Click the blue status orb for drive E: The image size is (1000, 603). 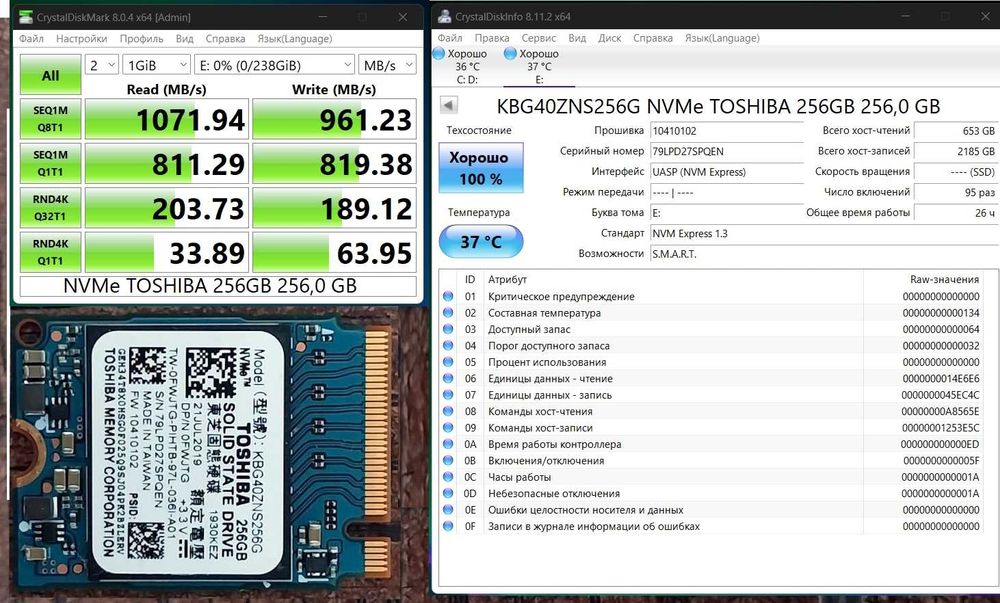click(x=510, y=54)
